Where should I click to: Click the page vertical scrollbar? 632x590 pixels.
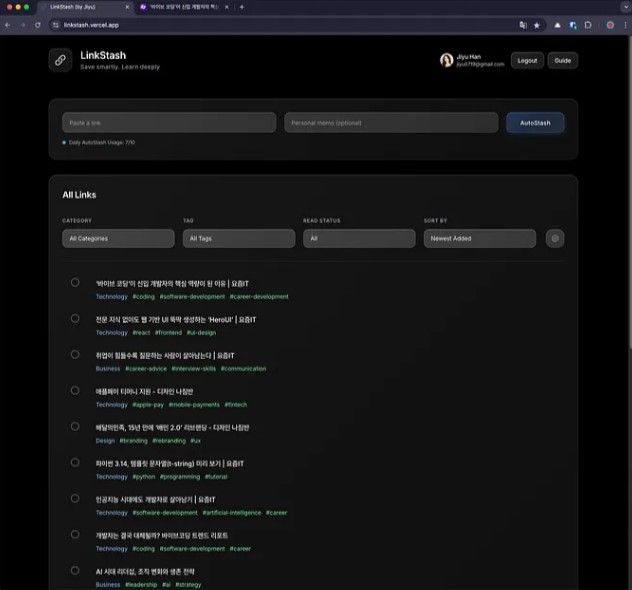[x=629, y=193]
